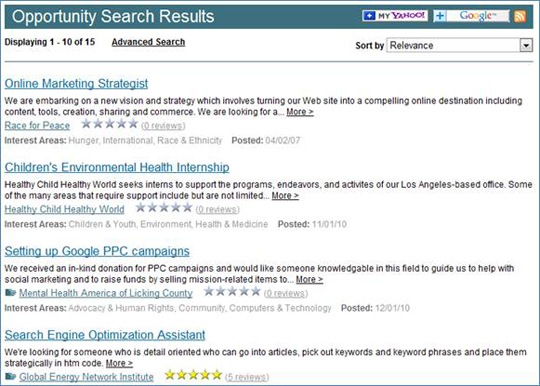Open Online Marketing Strategist opportunity
This screenshot has height=386, width=540.
click(x=76, y=83)
